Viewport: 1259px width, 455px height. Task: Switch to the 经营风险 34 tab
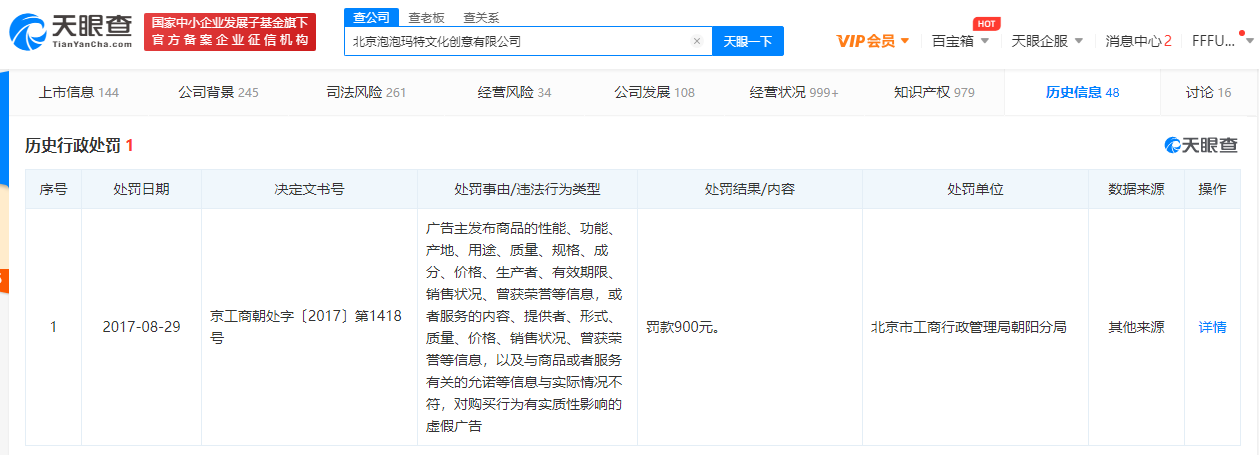pos(514,92)
